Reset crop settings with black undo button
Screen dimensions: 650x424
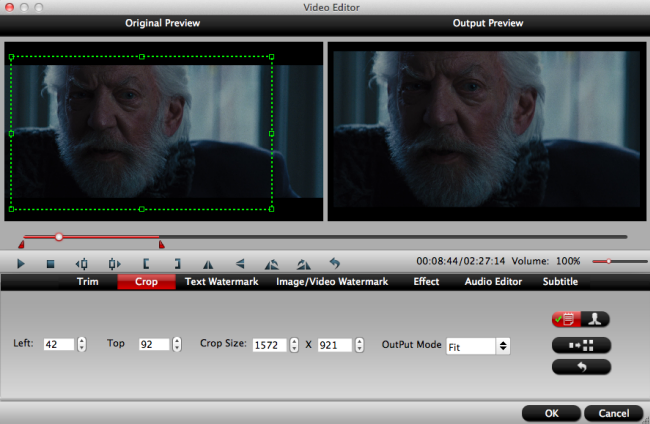(x=581, y=367)
